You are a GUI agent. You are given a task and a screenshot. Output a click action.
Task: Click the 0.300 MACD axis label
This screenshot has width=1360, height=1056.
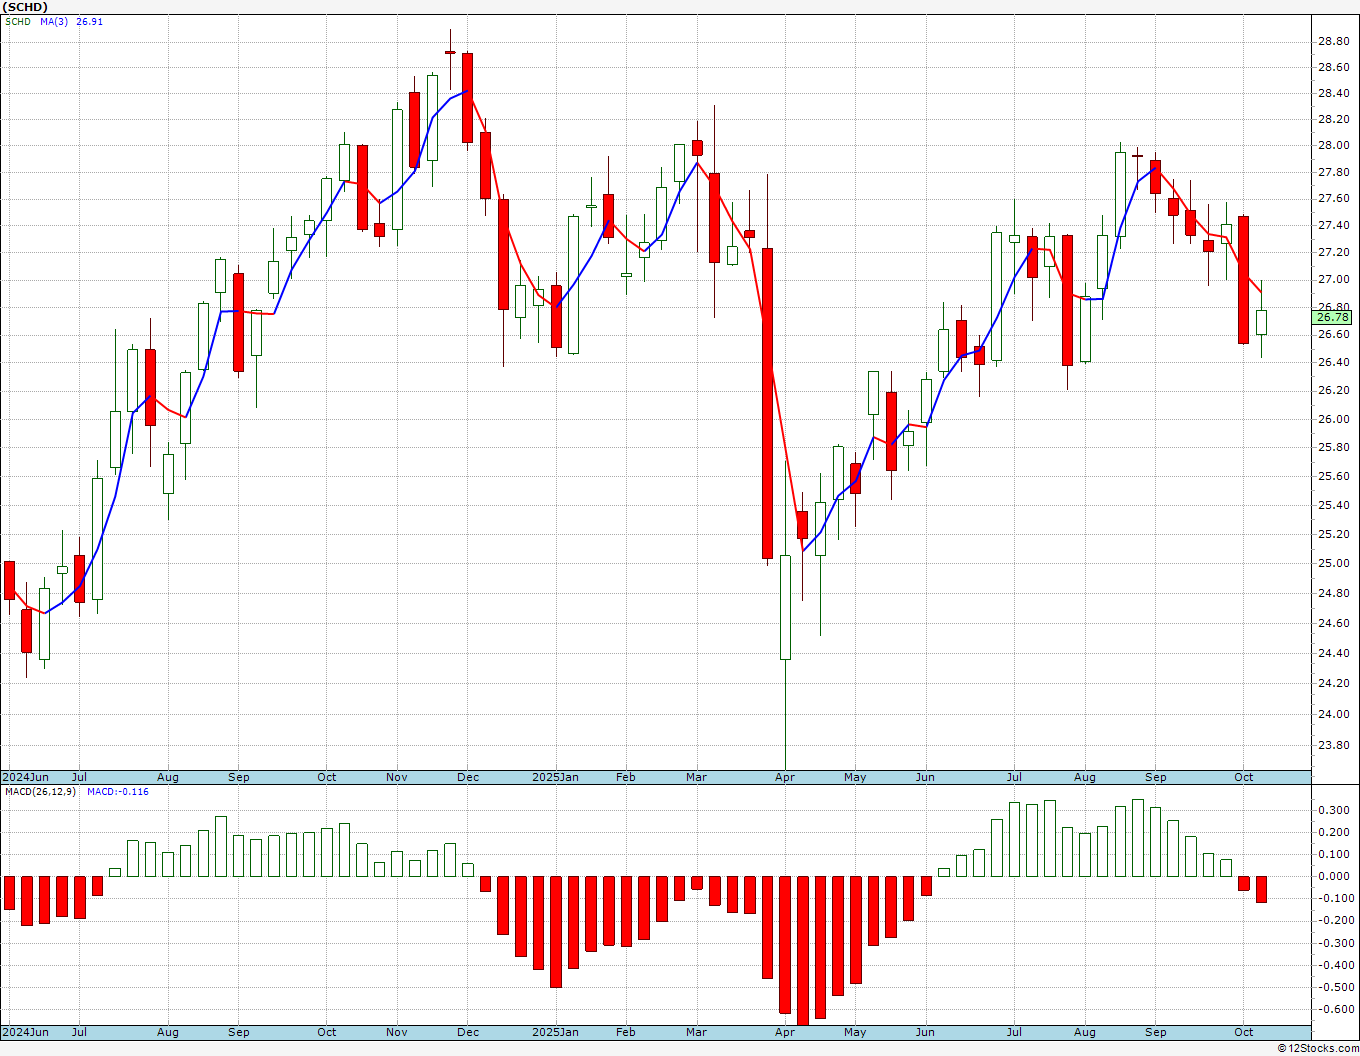(x=1333, y=811)
